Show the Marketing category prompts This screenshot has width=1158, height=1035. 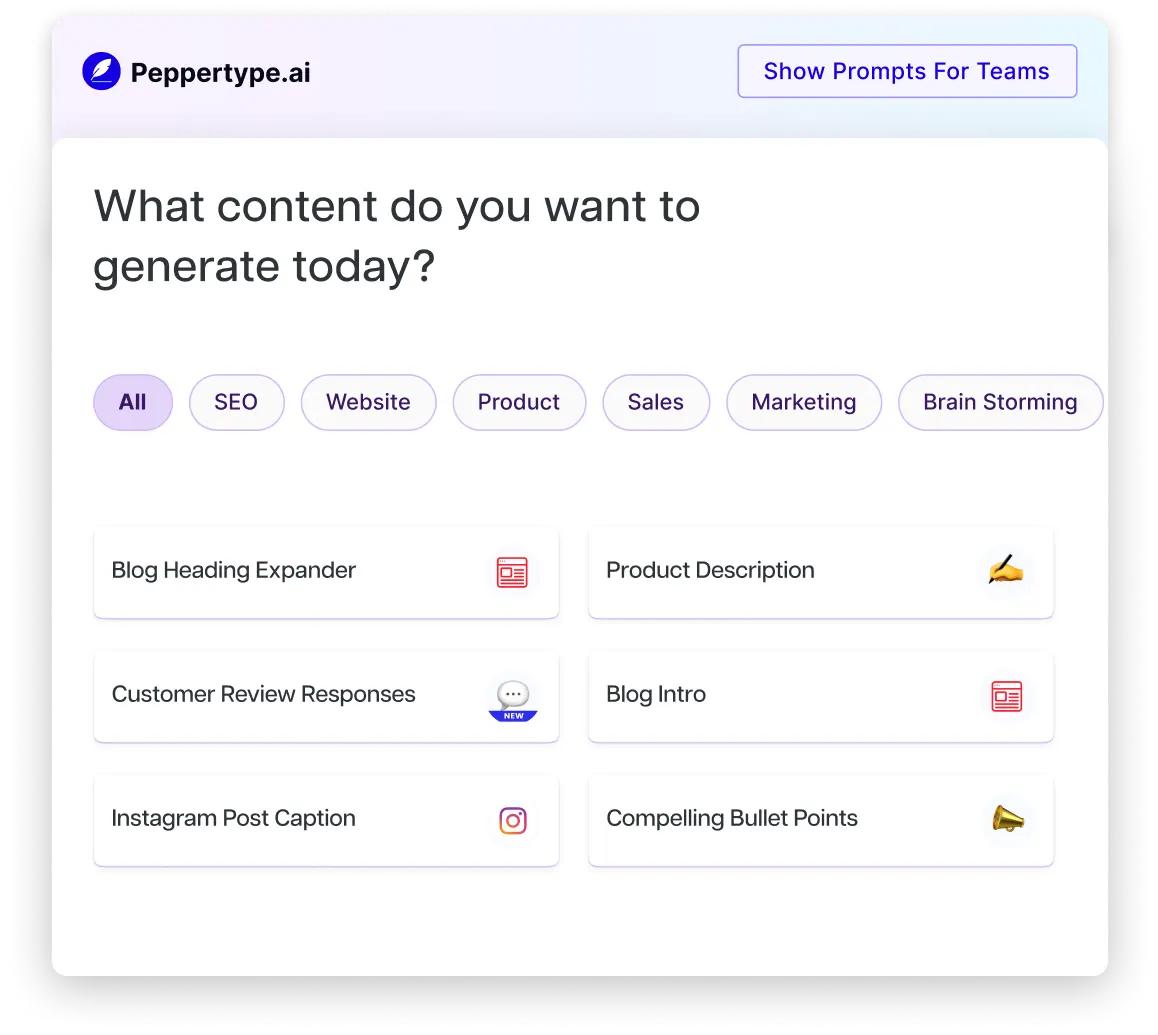pyautogui.click(x=803, y=402)
